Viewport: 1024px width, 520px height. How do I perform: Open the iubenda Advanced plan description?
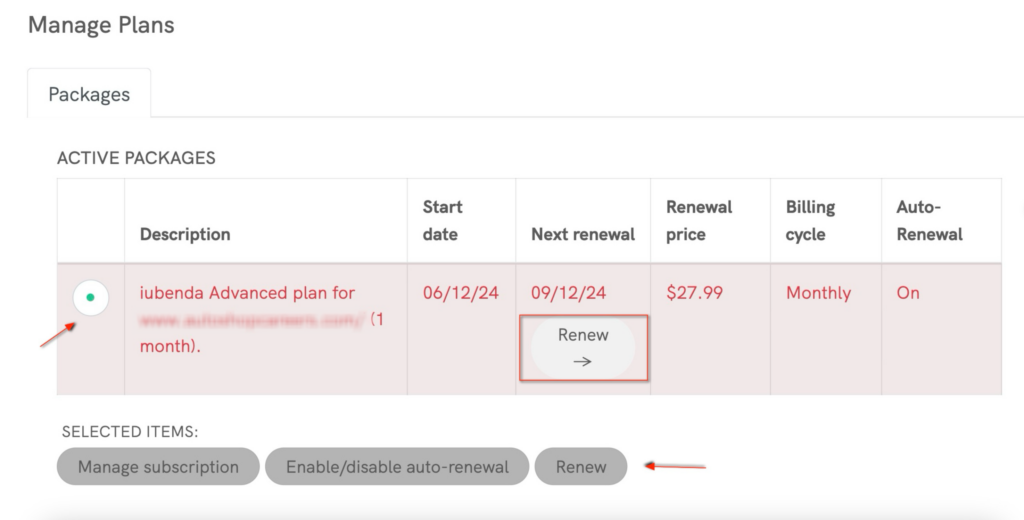point(247,293)
